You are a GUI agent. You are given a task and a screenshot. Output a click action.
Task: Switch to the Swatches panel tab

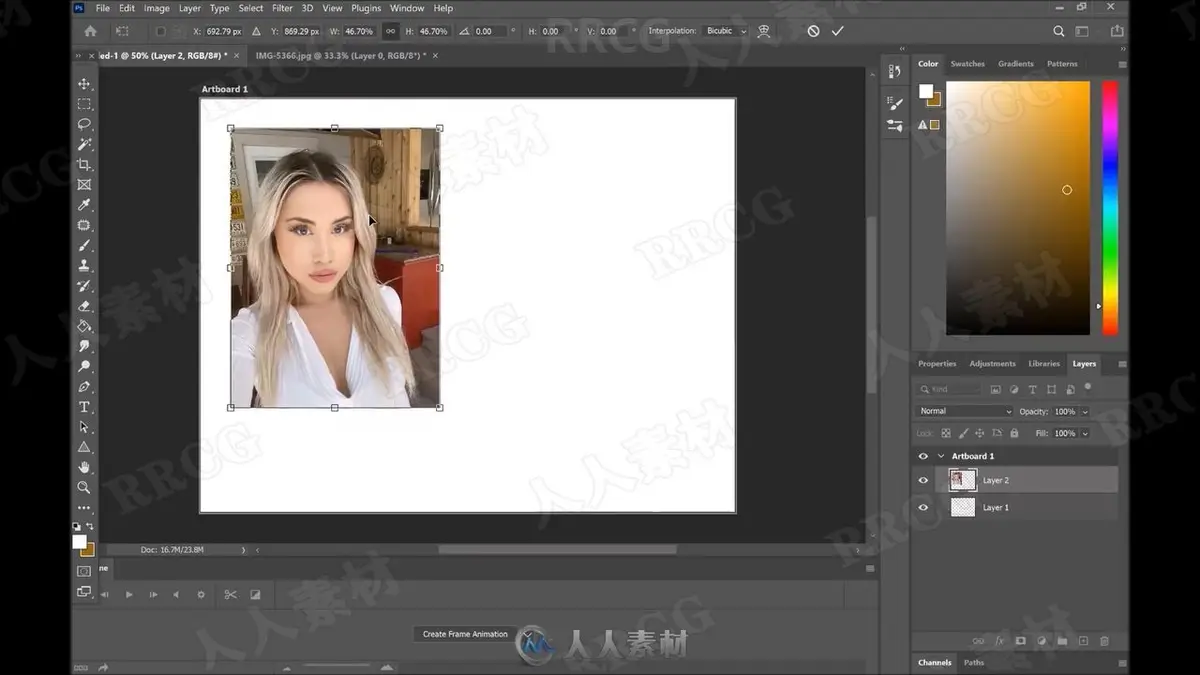coord(967,64)
